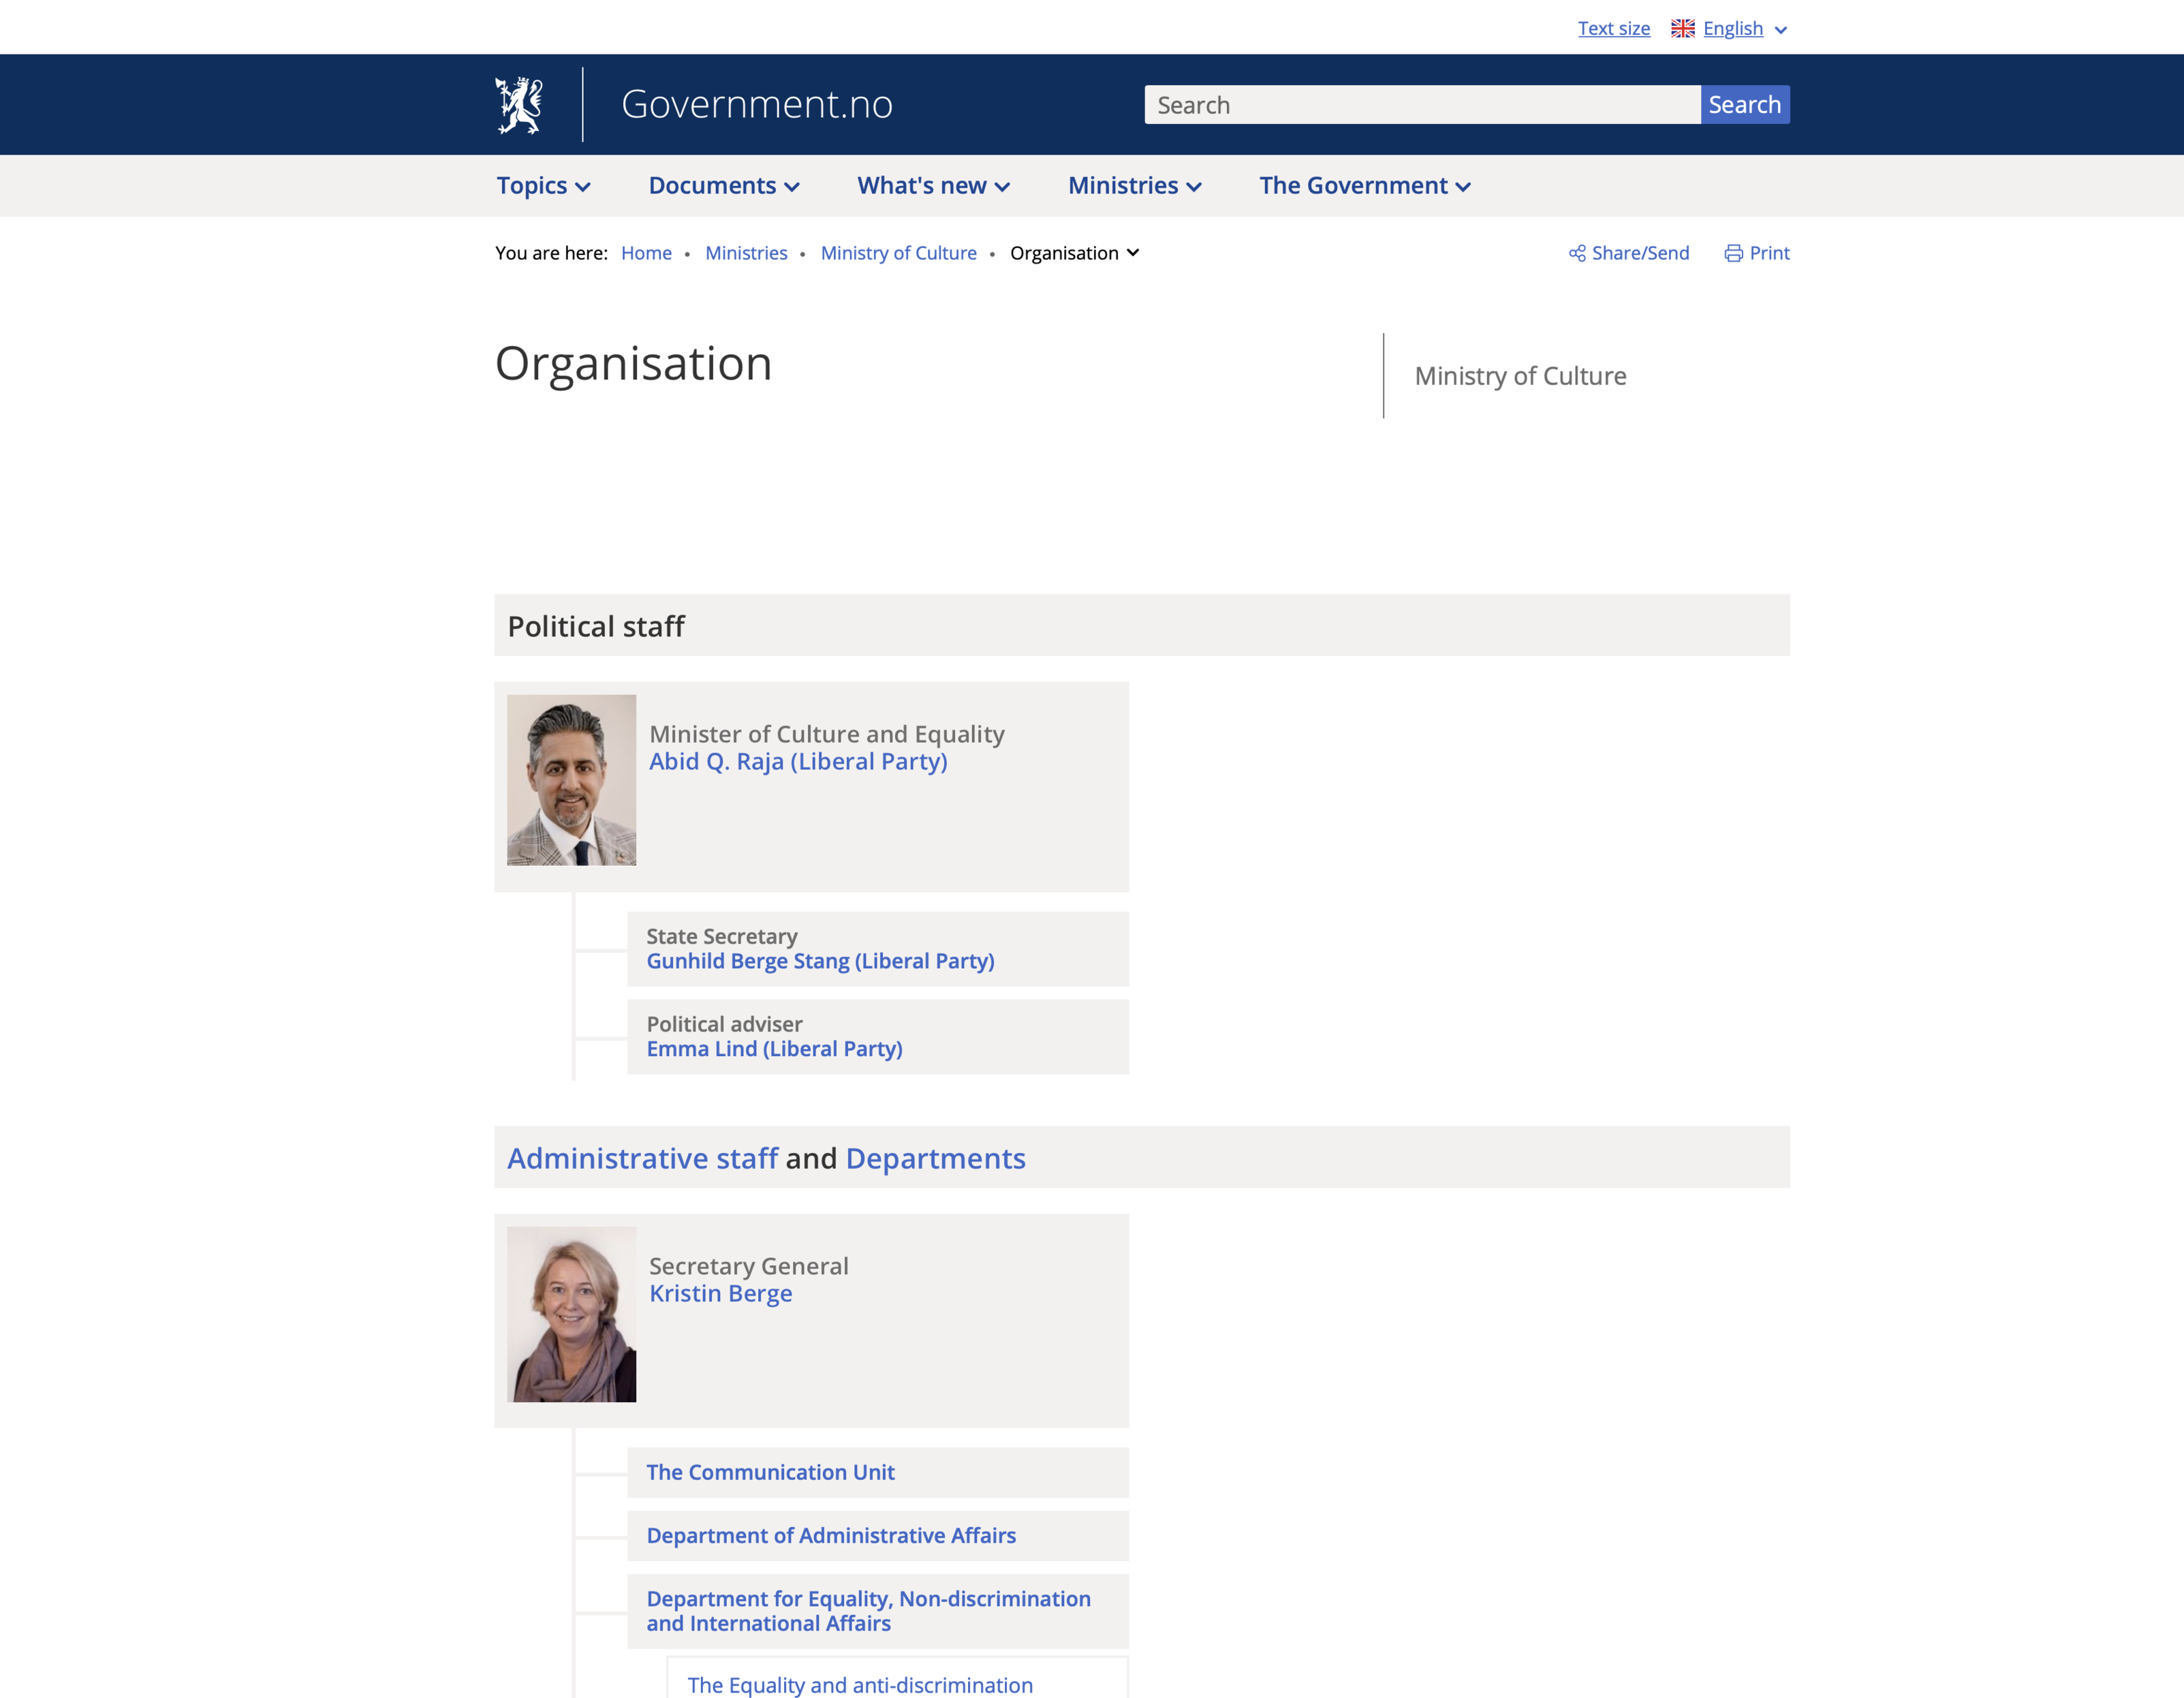Expand the Organisation breadcrumb dropdown
Viewport: 2184px width, 1698px height.
(1074, 253)
